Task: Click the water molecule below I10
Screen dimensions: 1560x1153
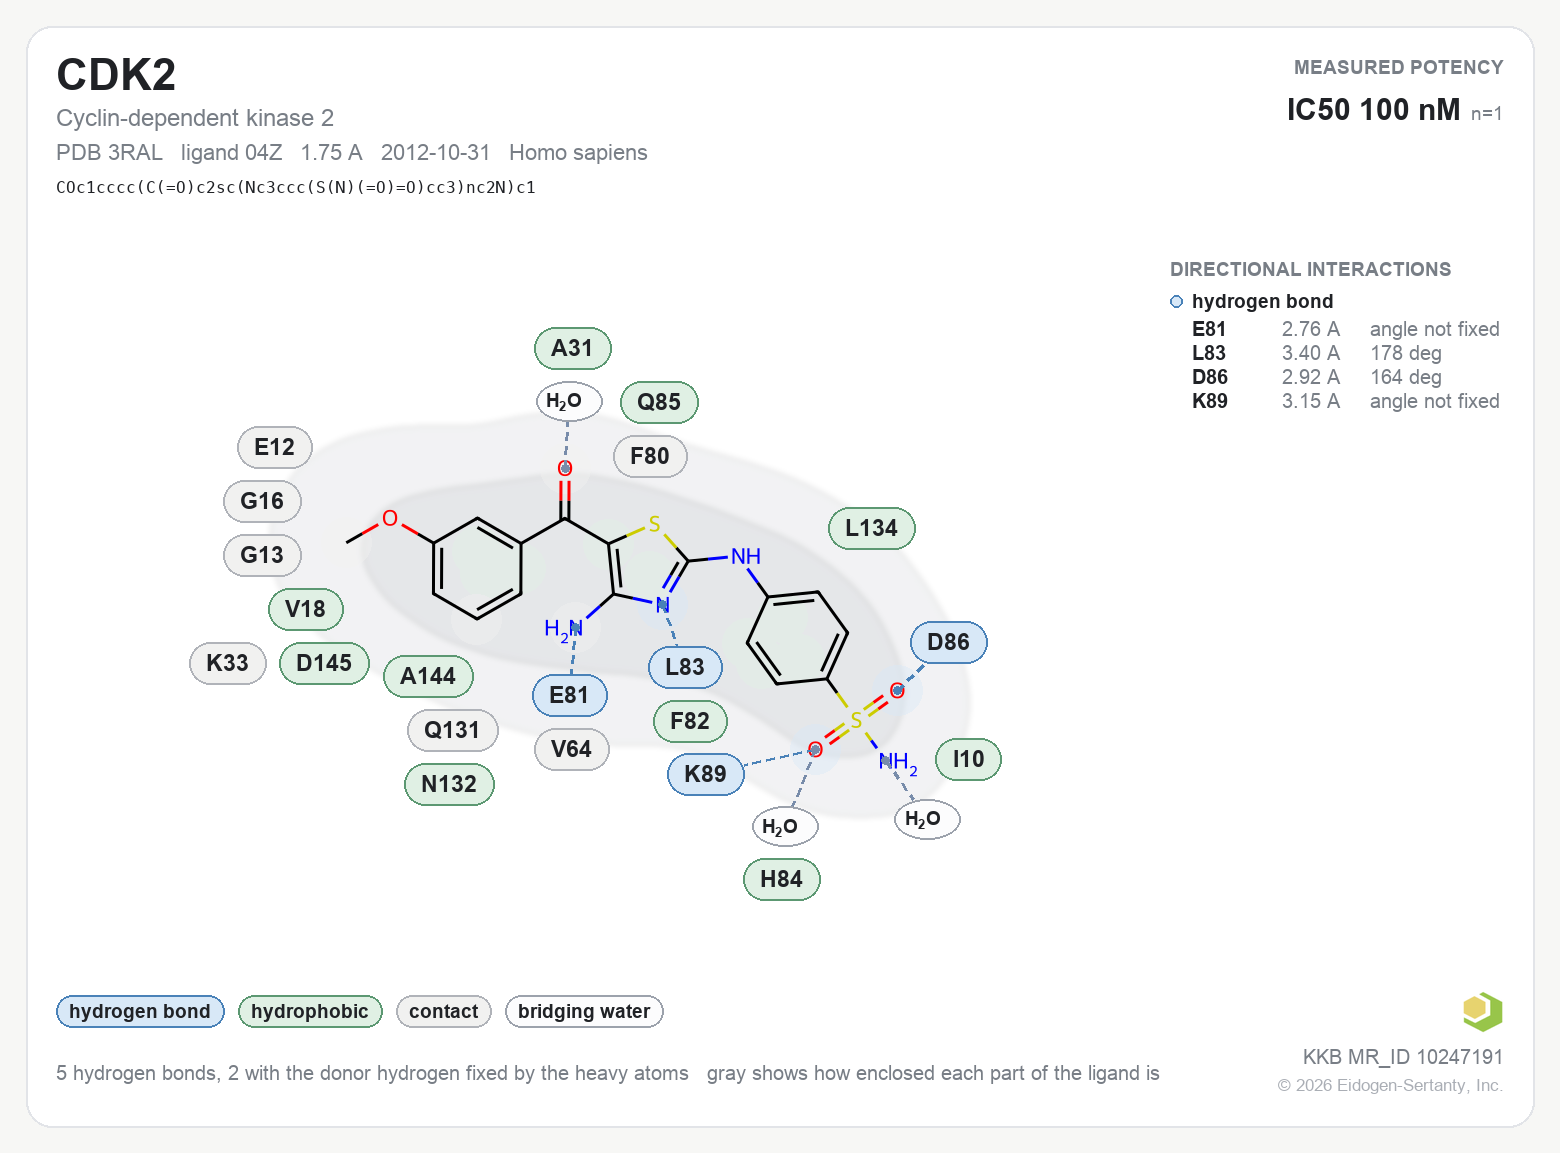Action: (927, 820)
